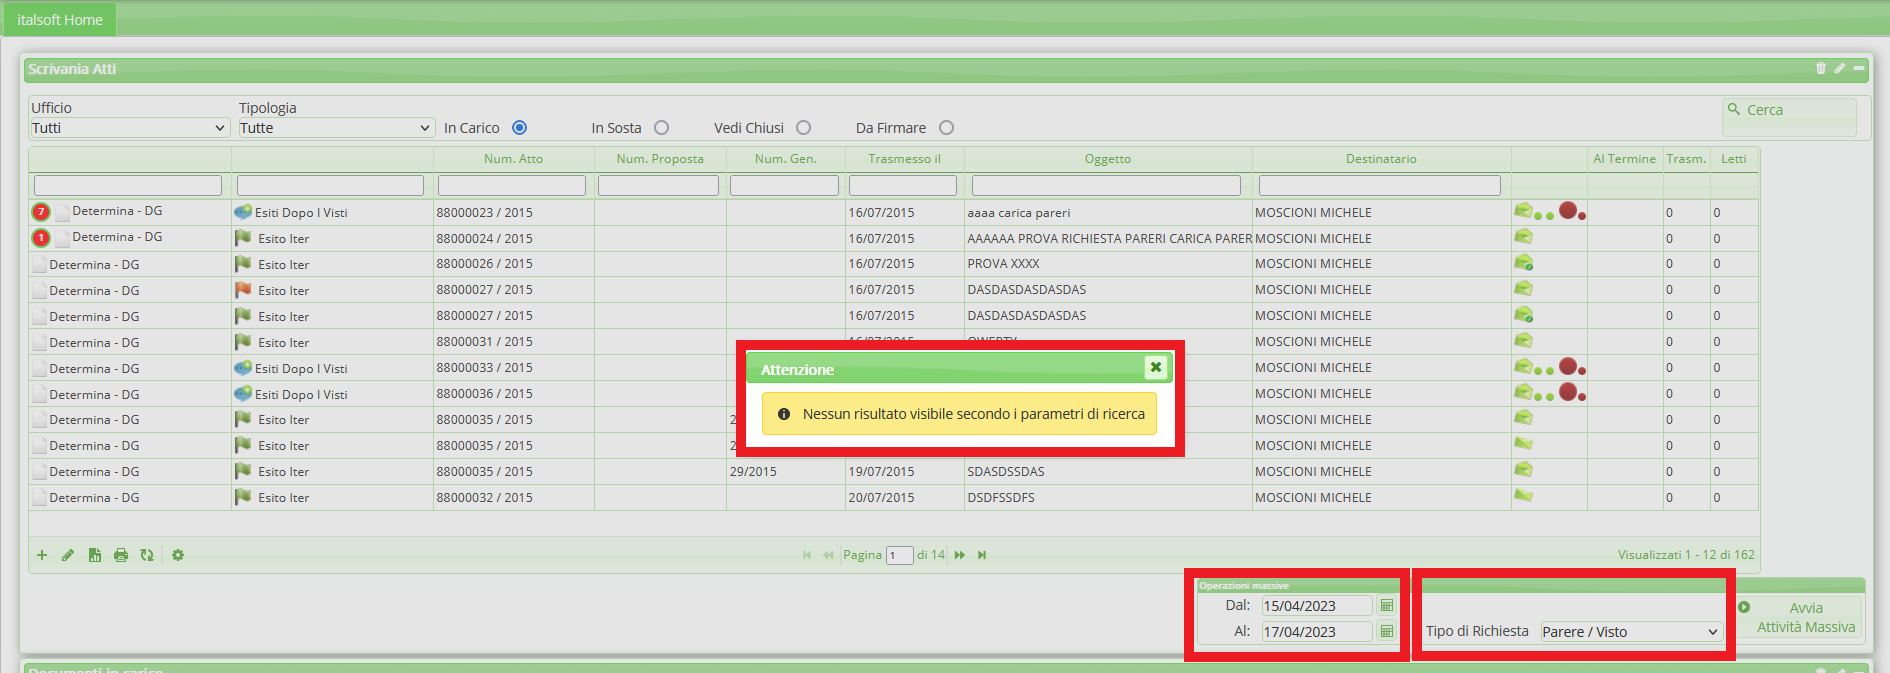Select the In Sosta radio button
The width and height of the screenshot is (1890, 673).
[x=661, y=128]
